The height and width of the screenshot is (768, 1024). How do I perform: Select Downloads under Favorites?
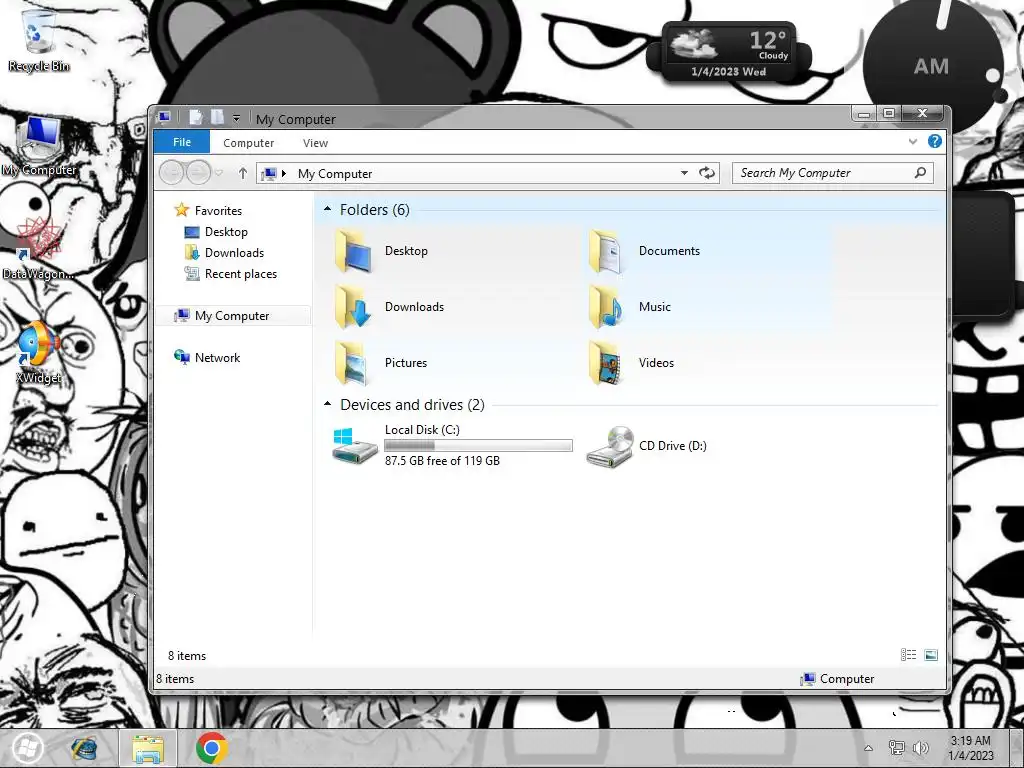point(234,253)
